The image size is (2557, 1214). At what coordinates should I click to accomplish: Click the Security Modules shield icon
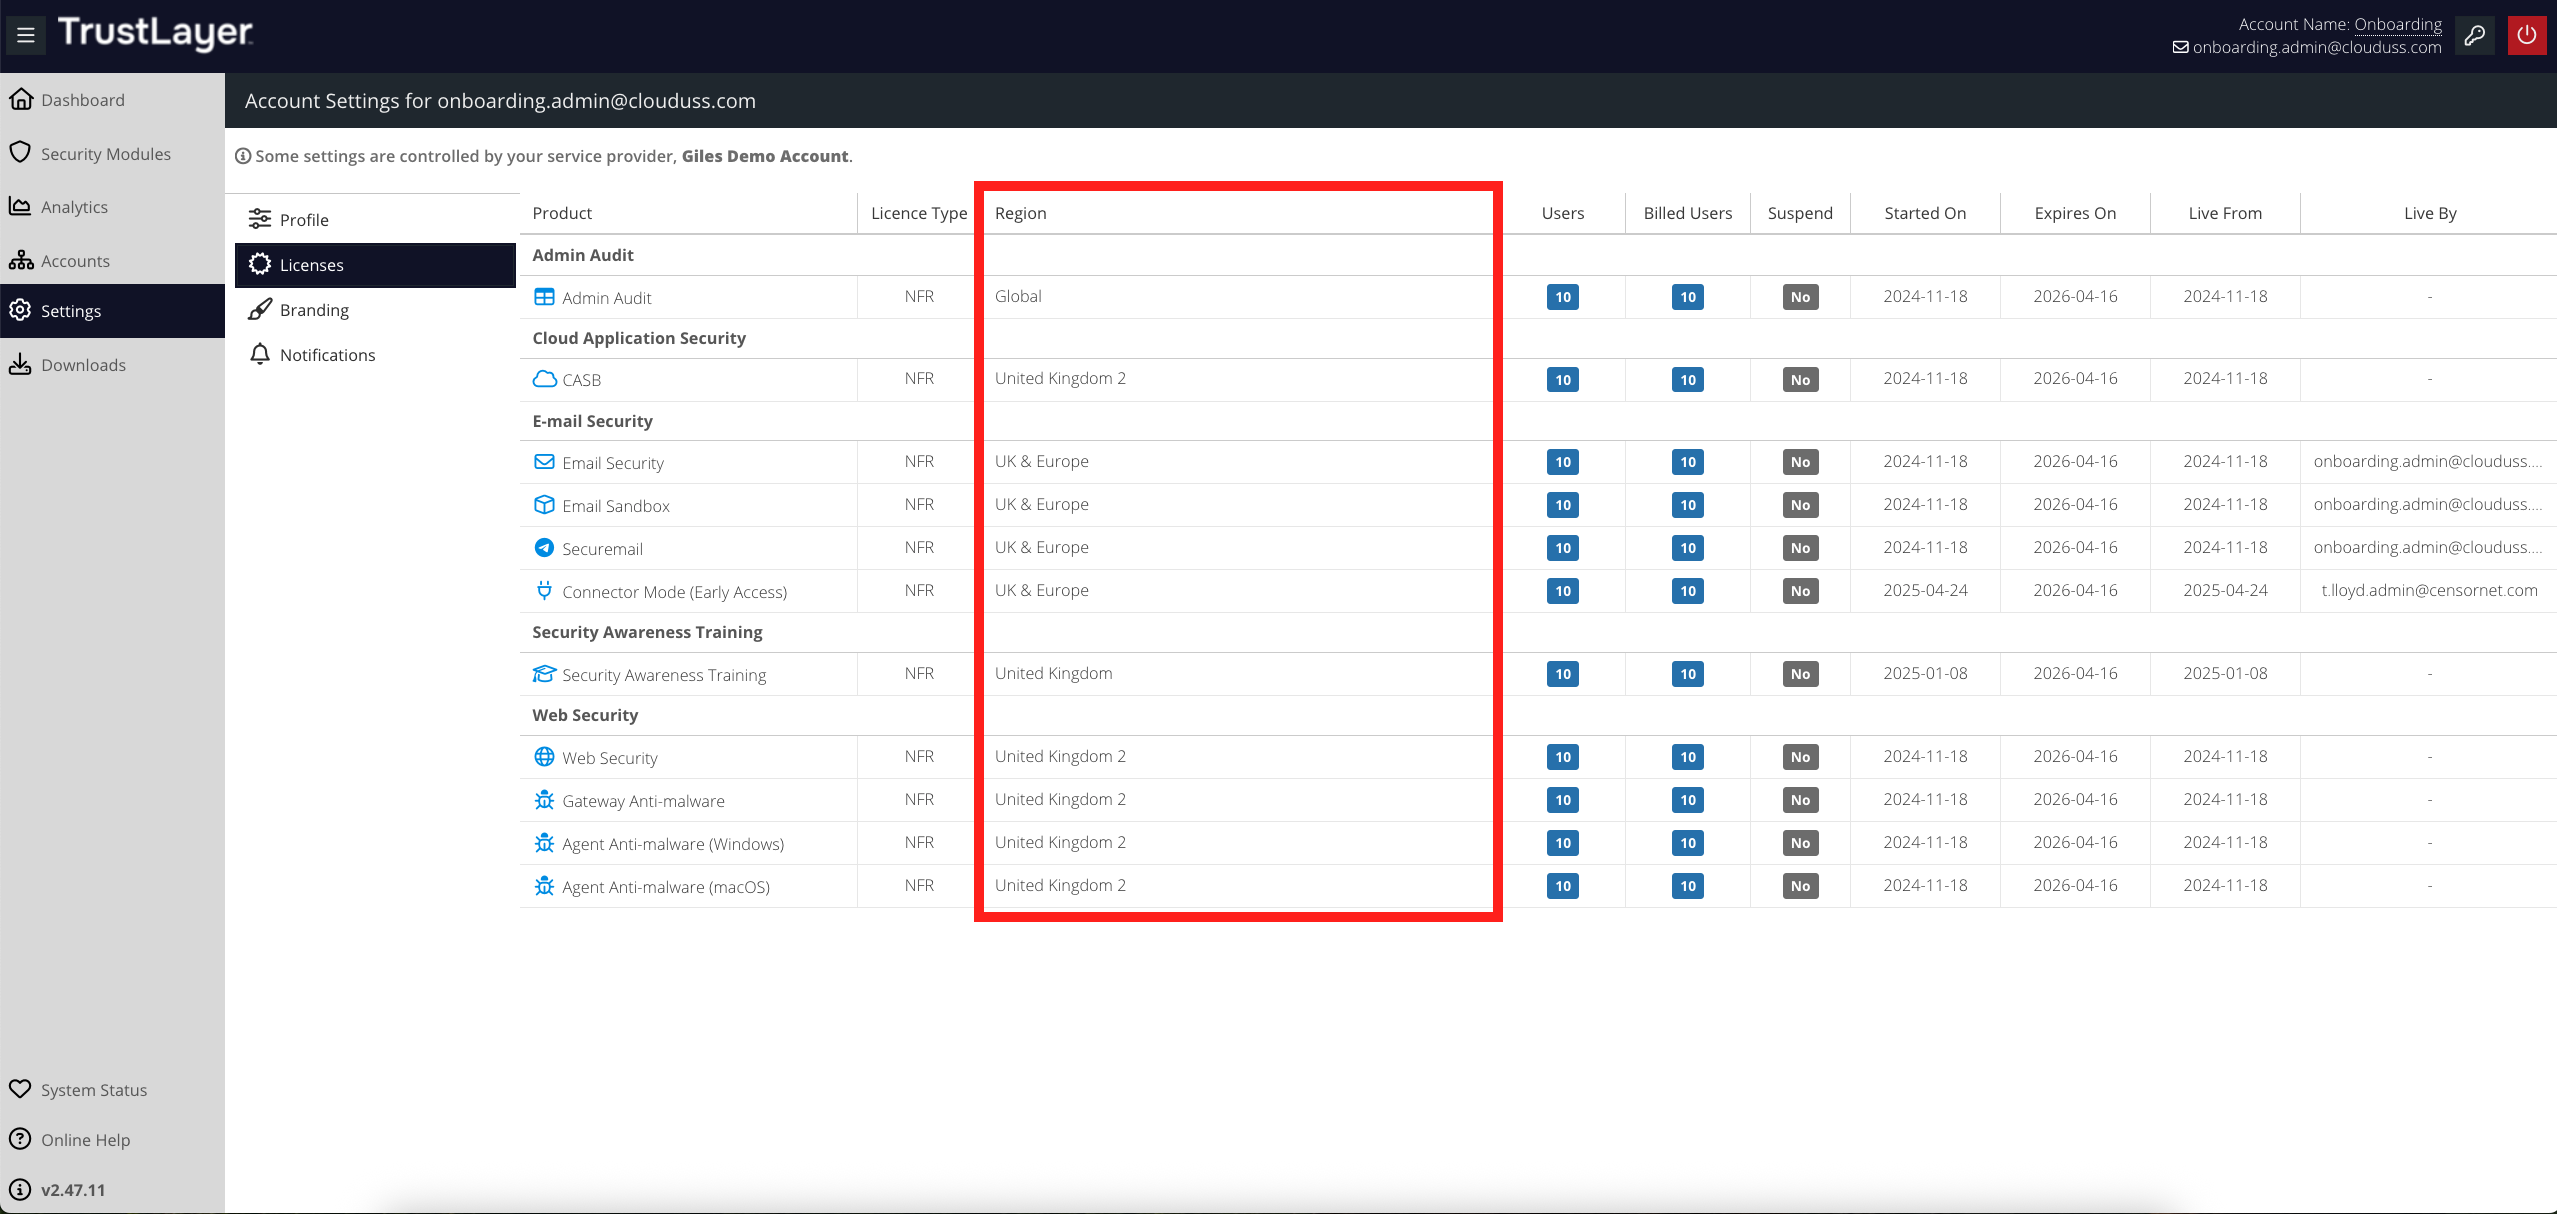click(20, 152)
